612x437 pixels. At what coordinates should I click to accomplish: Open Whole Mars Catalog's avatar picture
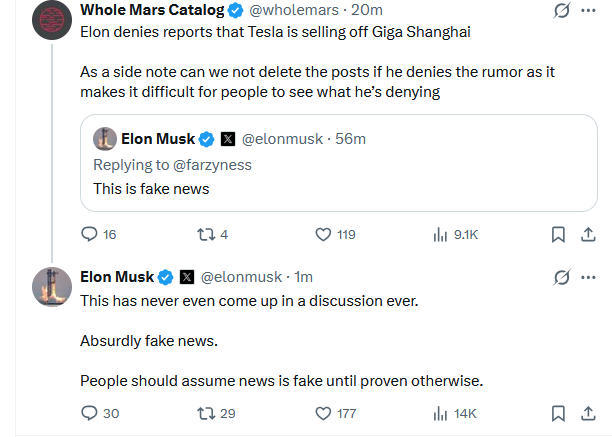[52, 20]
